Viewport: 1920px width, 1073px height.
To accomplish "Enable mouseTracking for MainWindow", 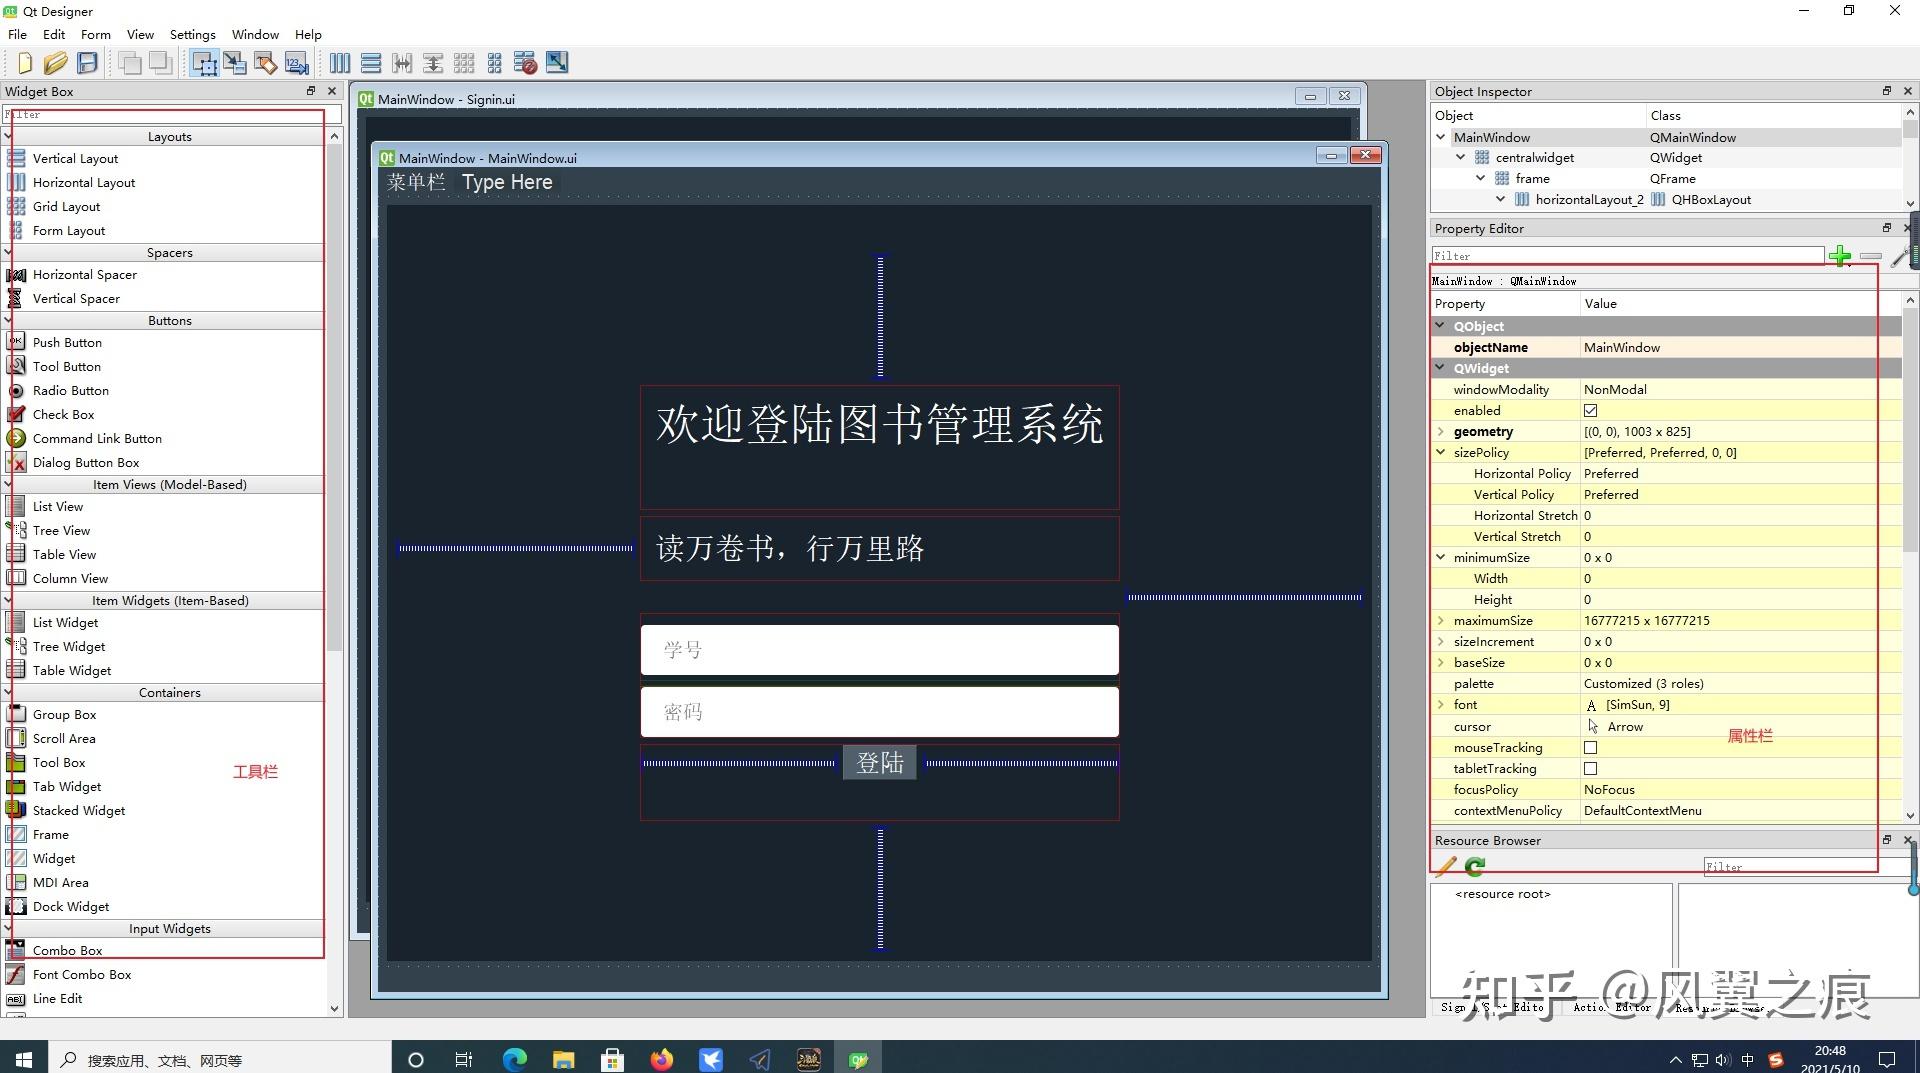I will (x=1590, y=747).
